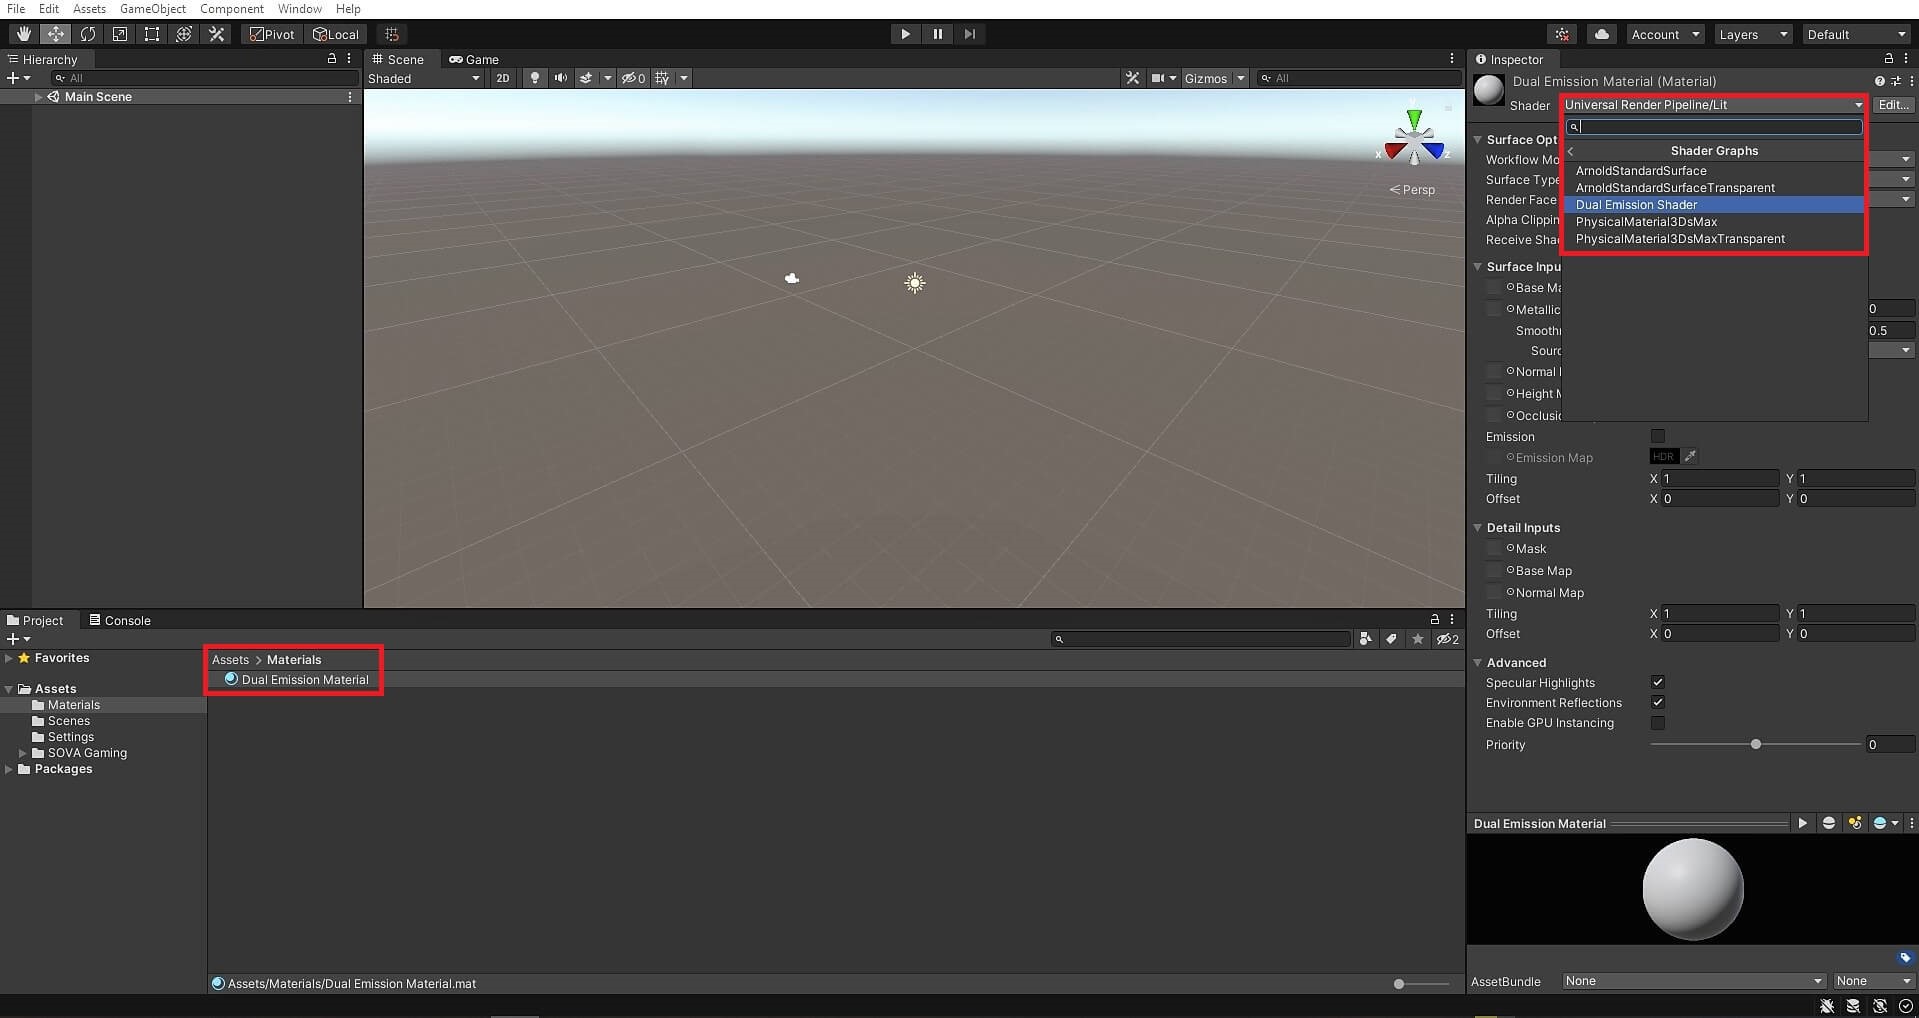Enable the Emission checkbox

(1657, 436)
